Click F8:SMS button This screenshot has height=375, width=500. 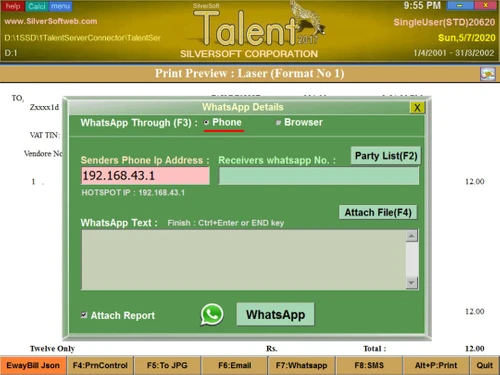(369, 365)
